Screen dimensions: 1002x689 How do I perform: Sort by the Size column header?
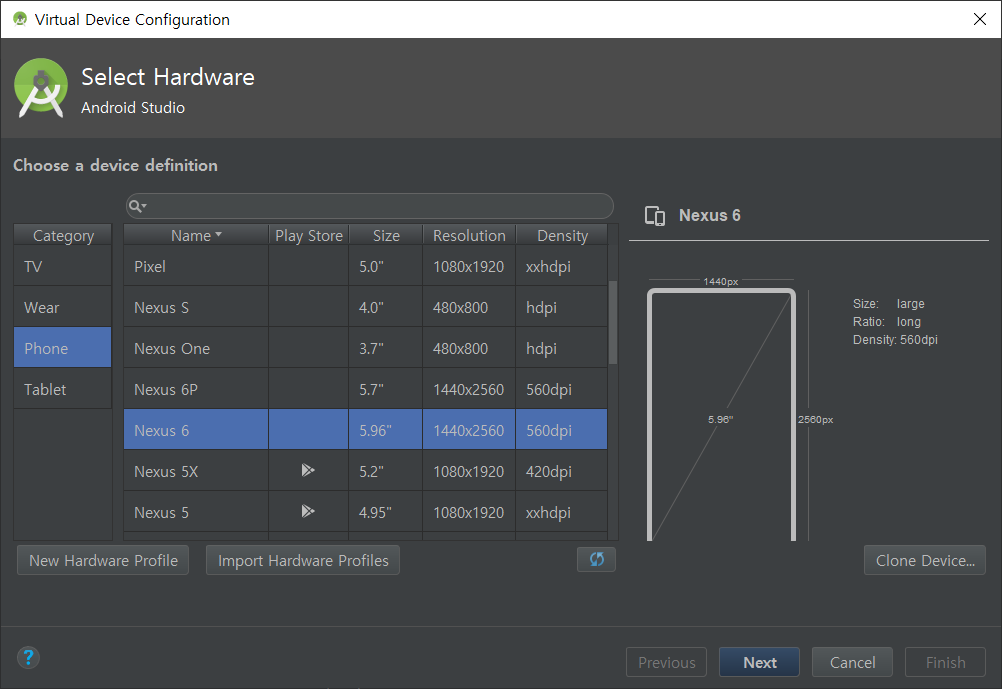[x=386, y=235]
